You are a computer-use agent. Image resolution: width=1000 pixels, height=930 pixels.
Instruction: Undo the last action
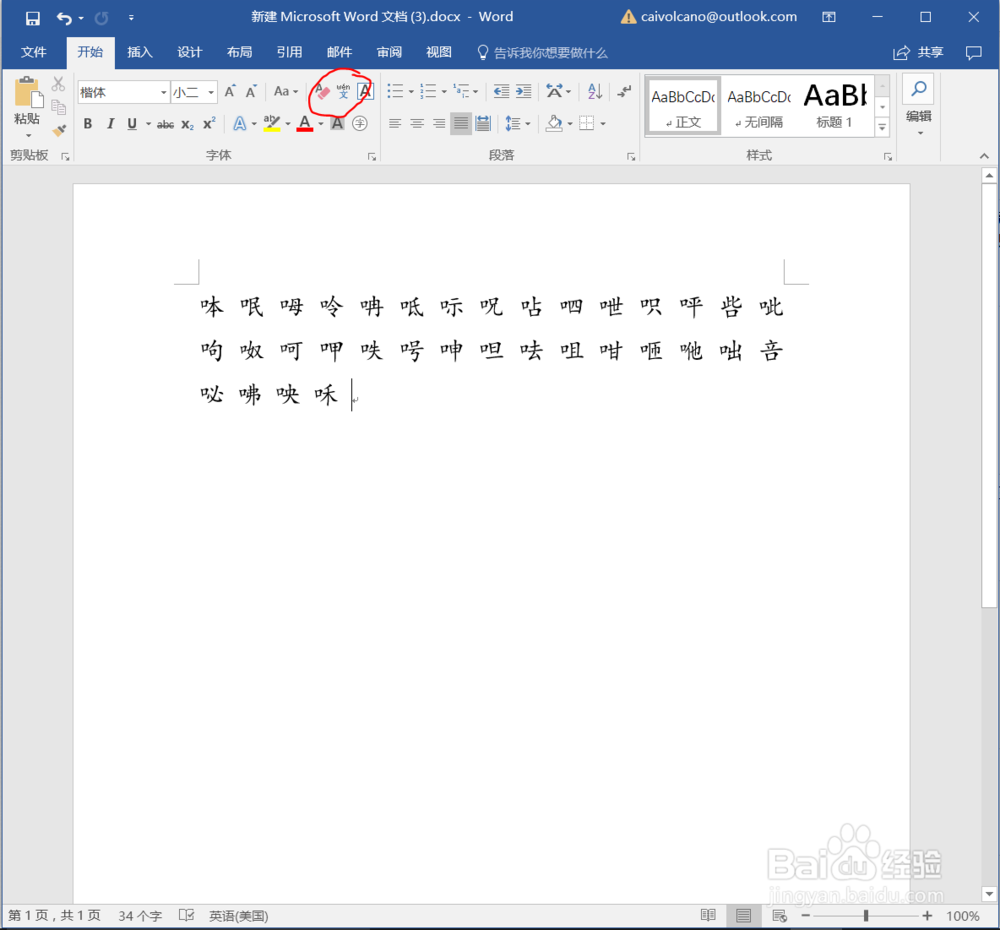pyautogui.click(x=64, y=18)
